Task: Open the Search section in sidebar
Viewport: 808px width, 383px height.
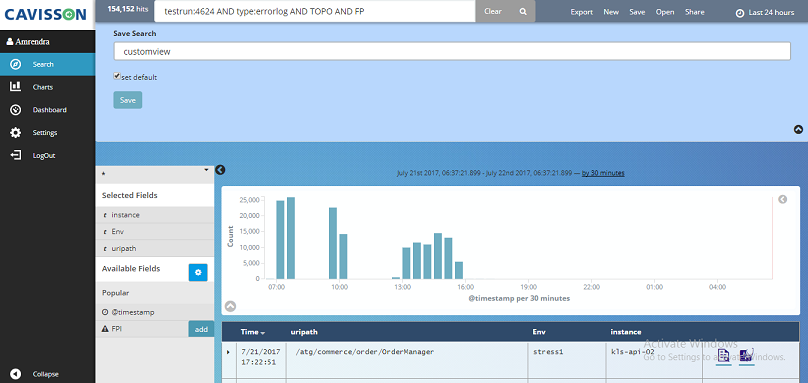Action: click(47, 64)
